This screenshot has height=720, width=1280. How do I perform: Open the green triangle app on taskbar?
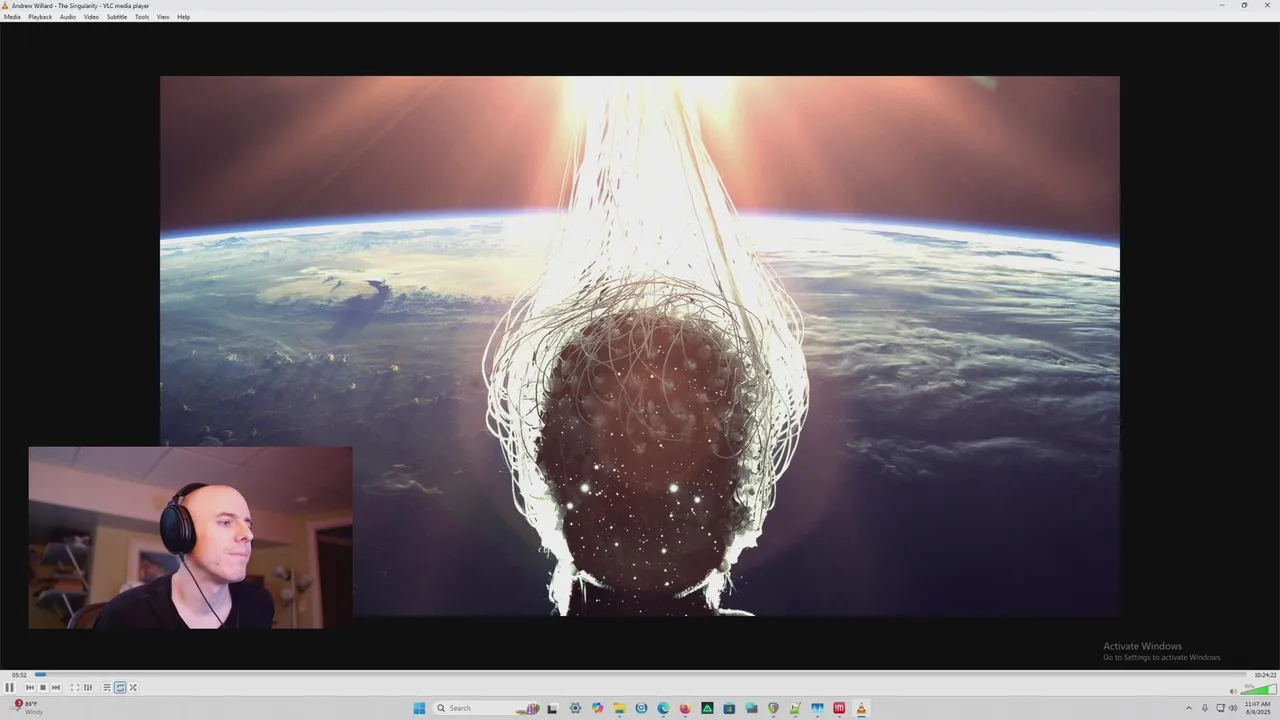[x=707, y=708]
